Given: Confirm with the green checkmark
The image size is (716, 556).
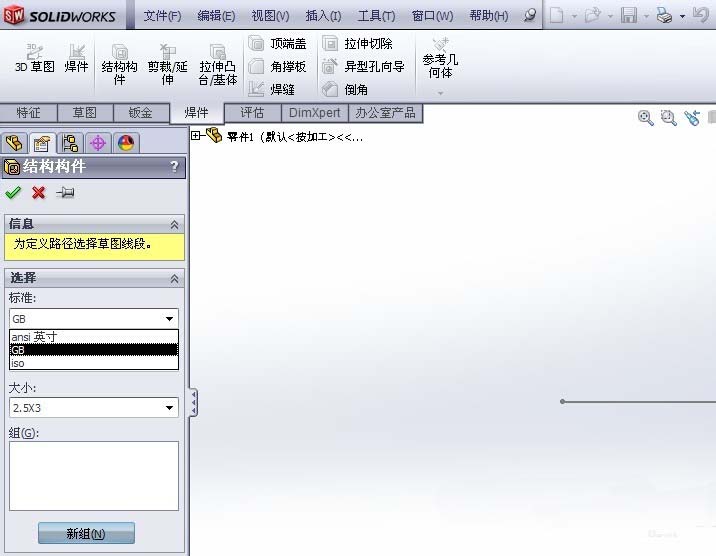Looking at the screenshot, I should 13,193.
